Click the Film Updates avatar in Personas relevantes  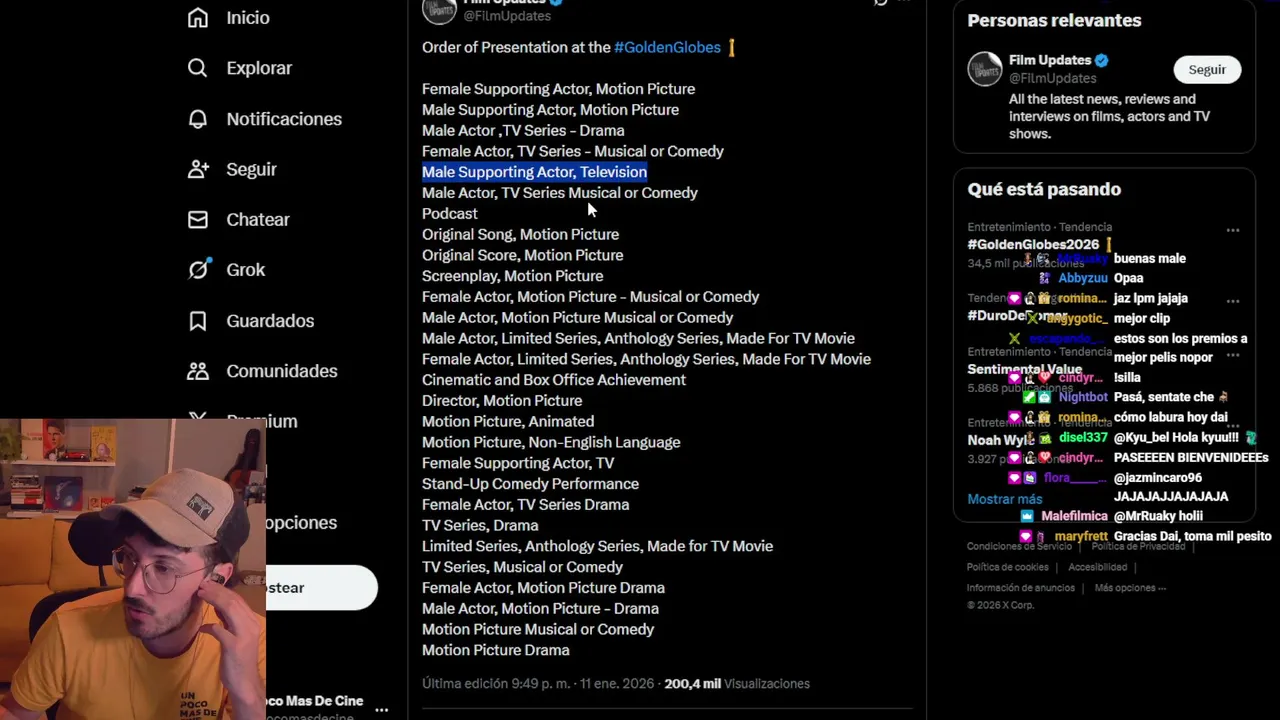985,69
